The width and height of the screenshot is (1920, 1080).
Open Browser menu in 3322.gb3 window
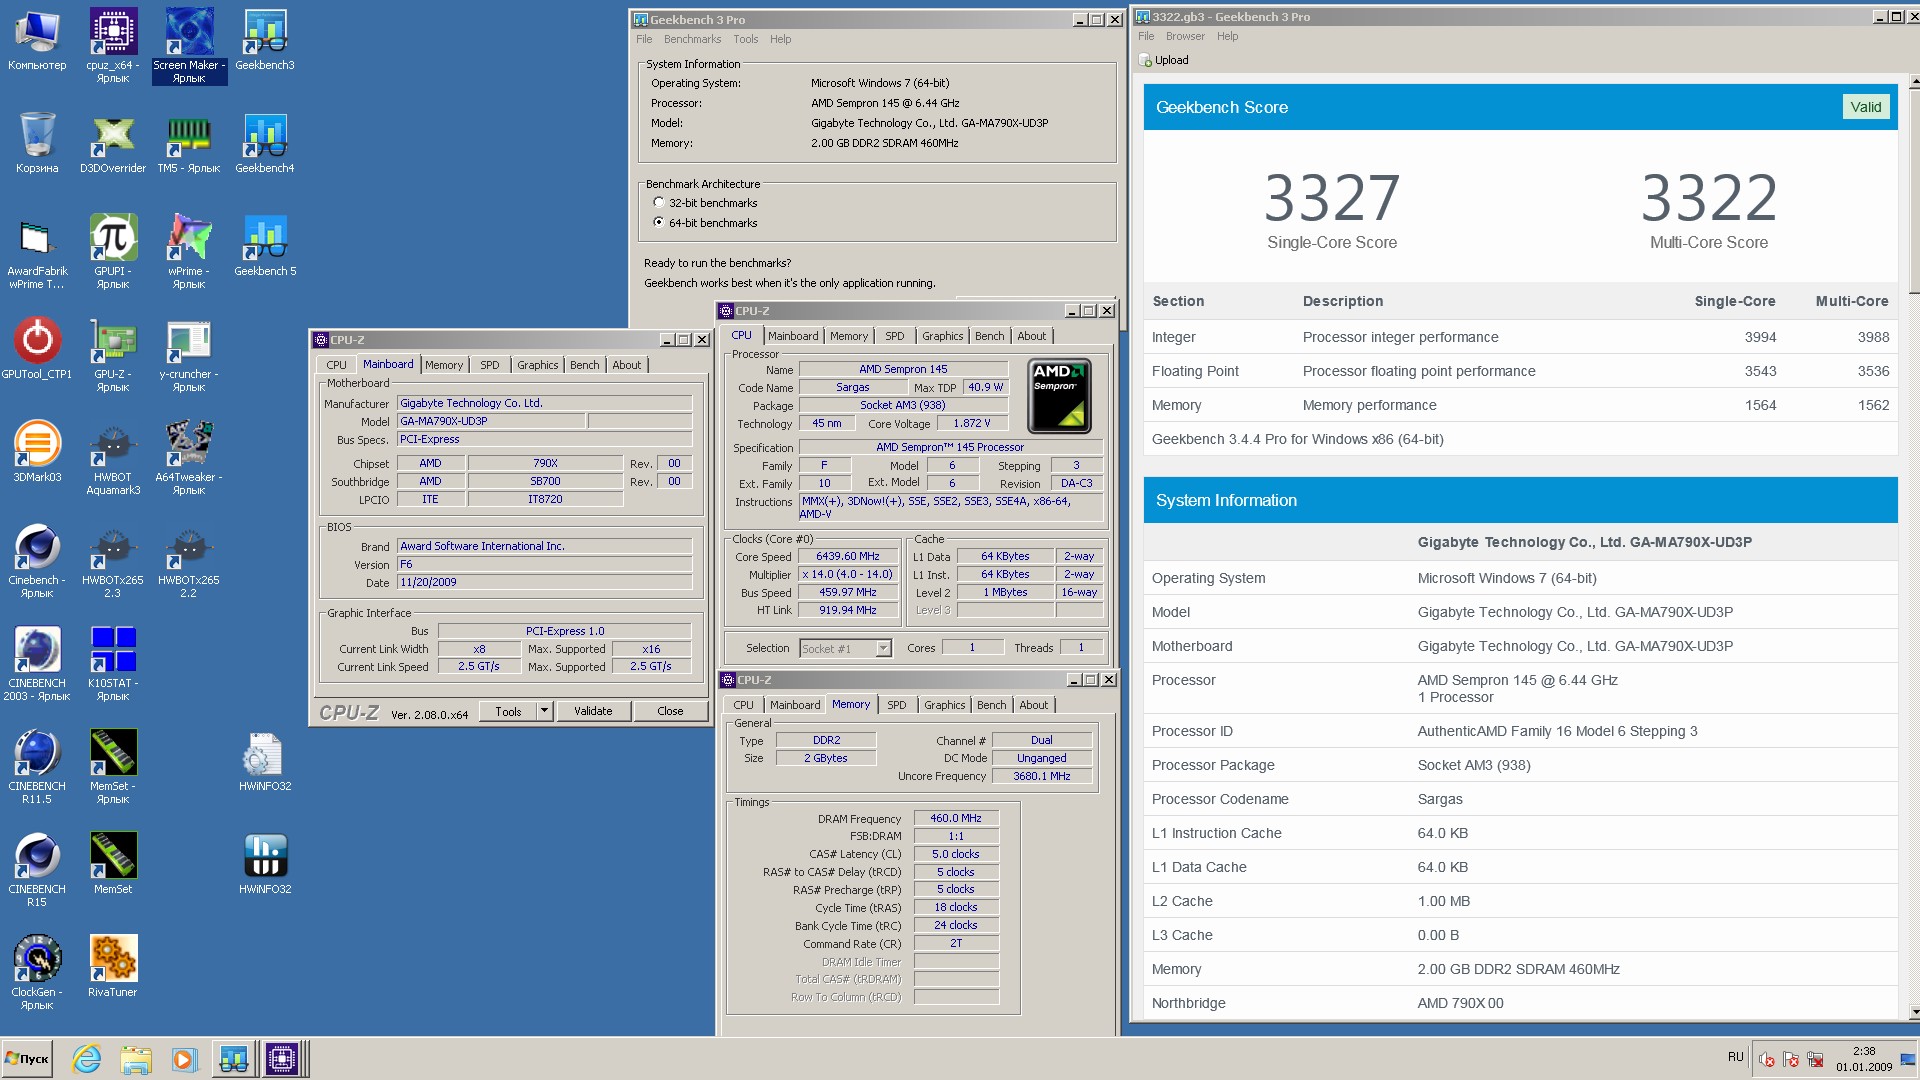click(1185, 36)
